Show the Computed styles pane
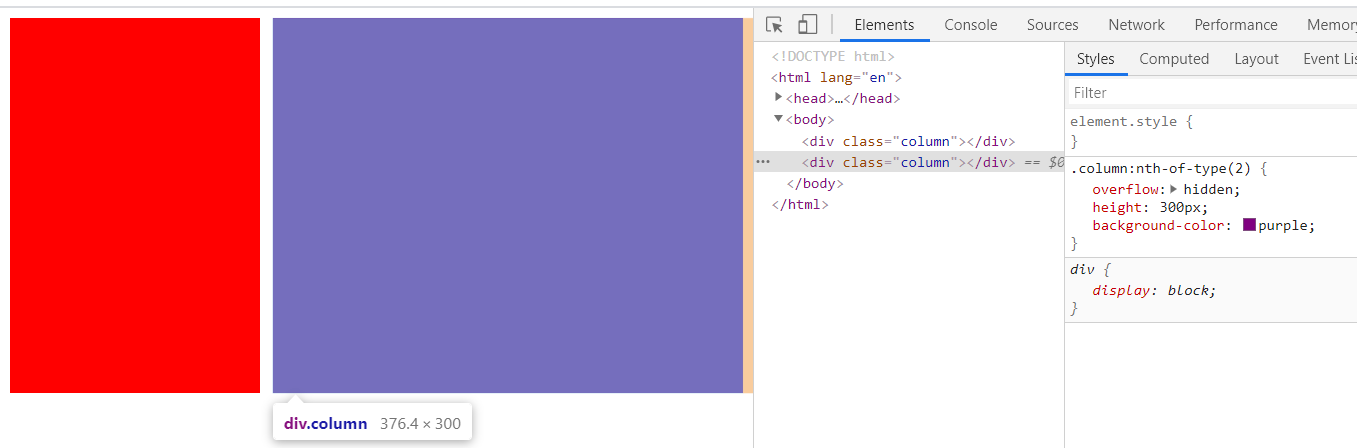1357x448 pixels. (1174, 59)
